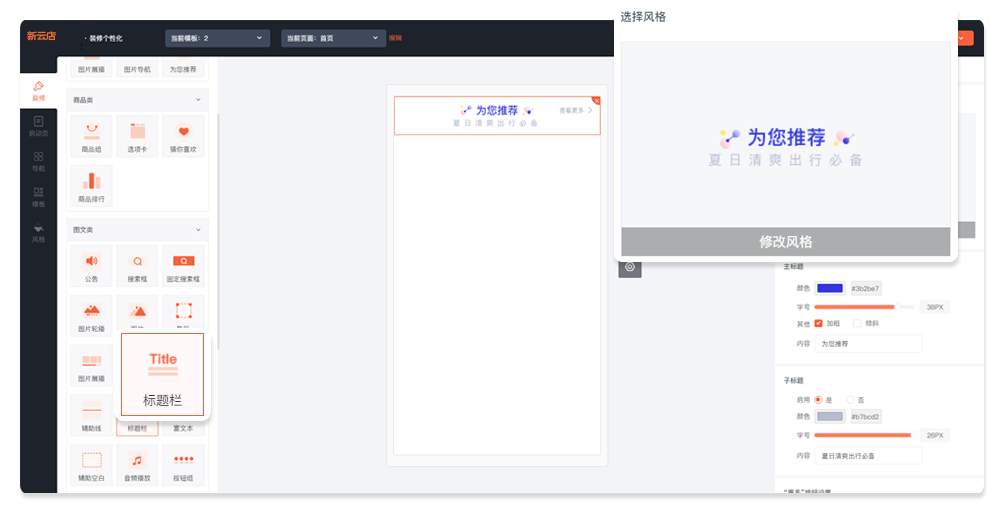Collapse the 商品类 category section

(197, 100)
